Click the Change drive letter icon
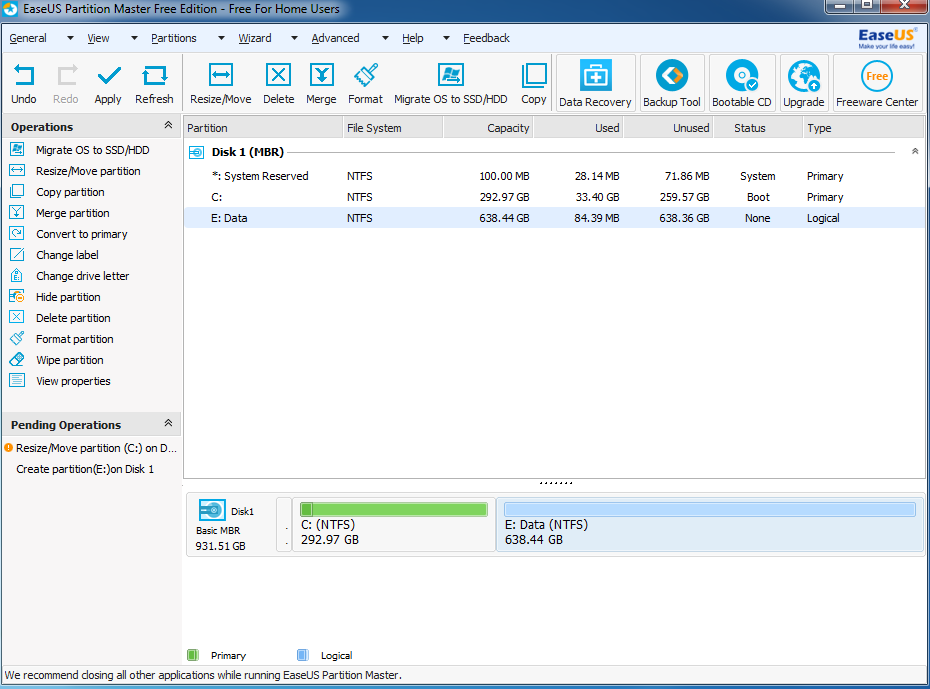This screenshot has height=689, width=930. 17,276
